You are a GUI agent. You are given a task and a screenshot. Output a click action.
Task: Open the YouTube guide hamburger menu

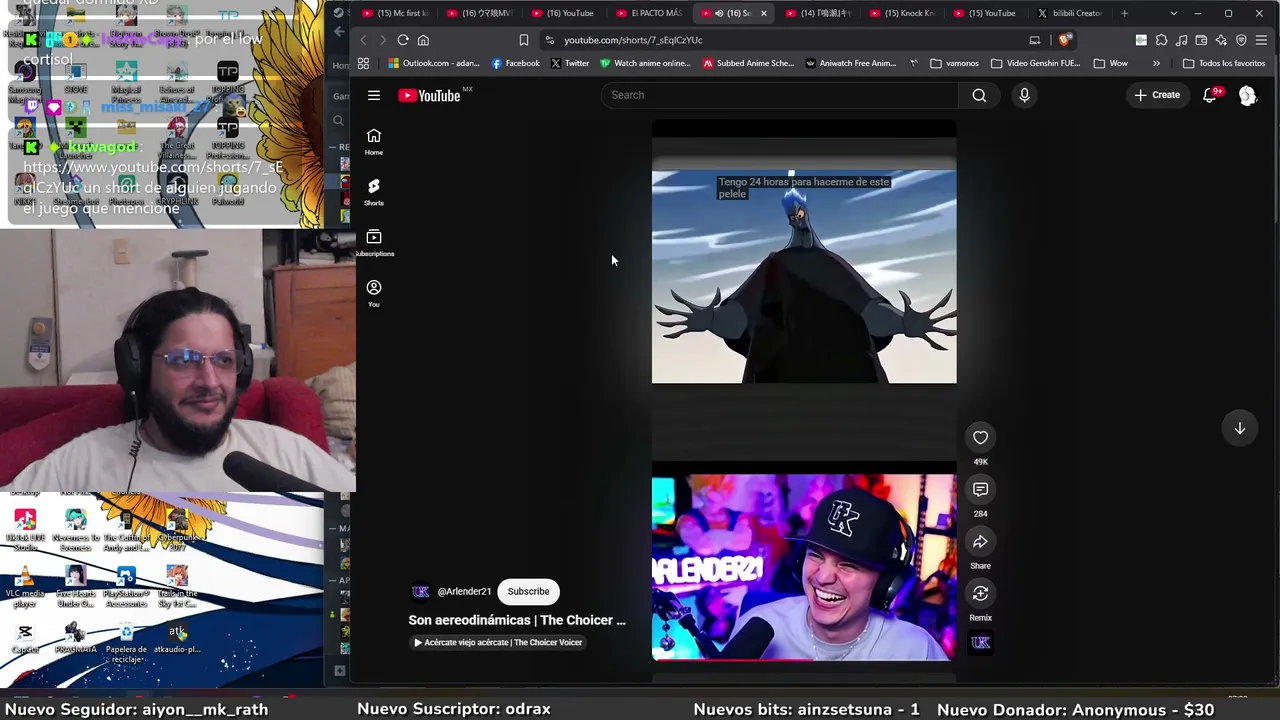tap(374, 95)
